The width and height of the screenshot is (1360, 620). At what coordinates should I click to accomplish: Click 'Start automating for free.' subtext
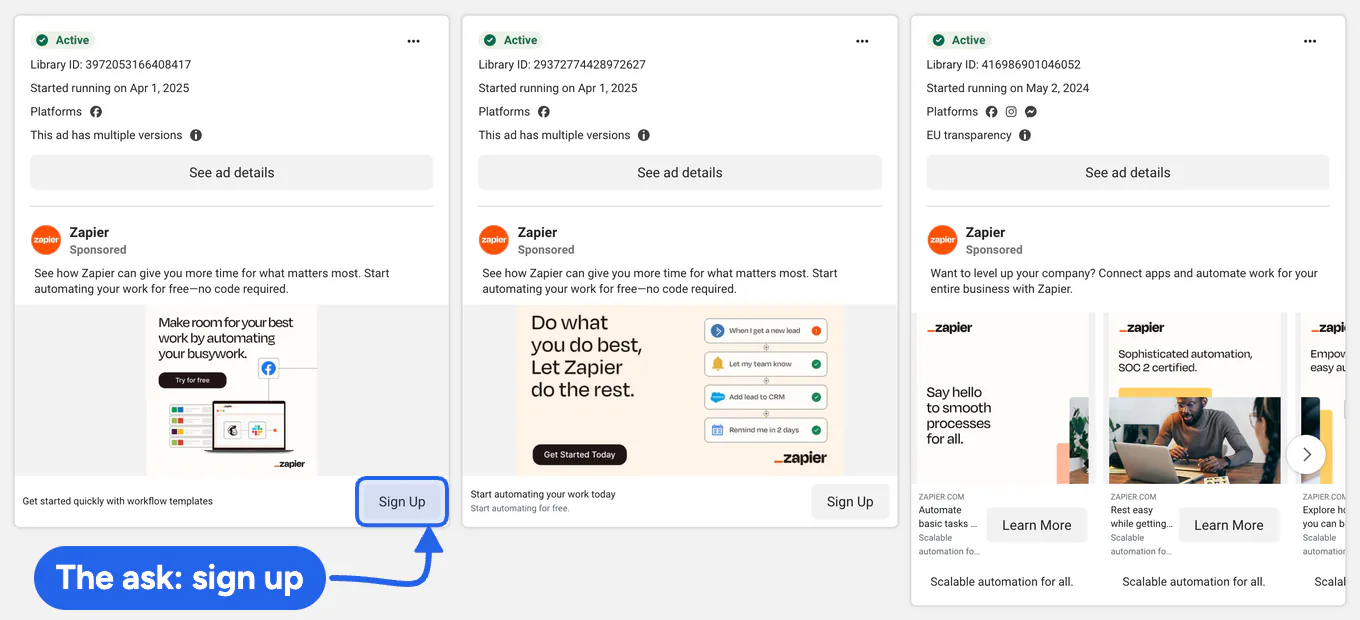point(520,508)
